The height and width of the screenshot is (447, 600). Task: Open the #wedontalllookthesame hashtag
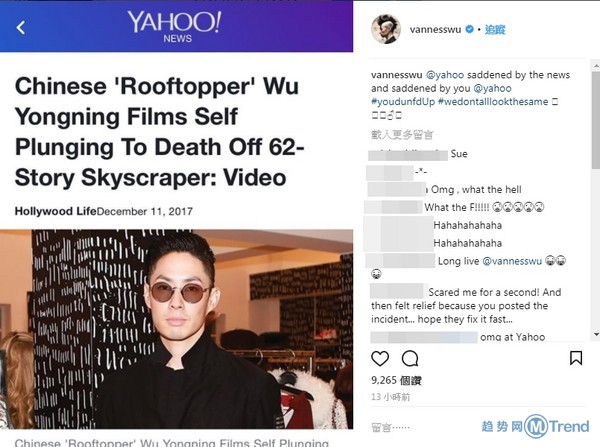pos(493,102)
